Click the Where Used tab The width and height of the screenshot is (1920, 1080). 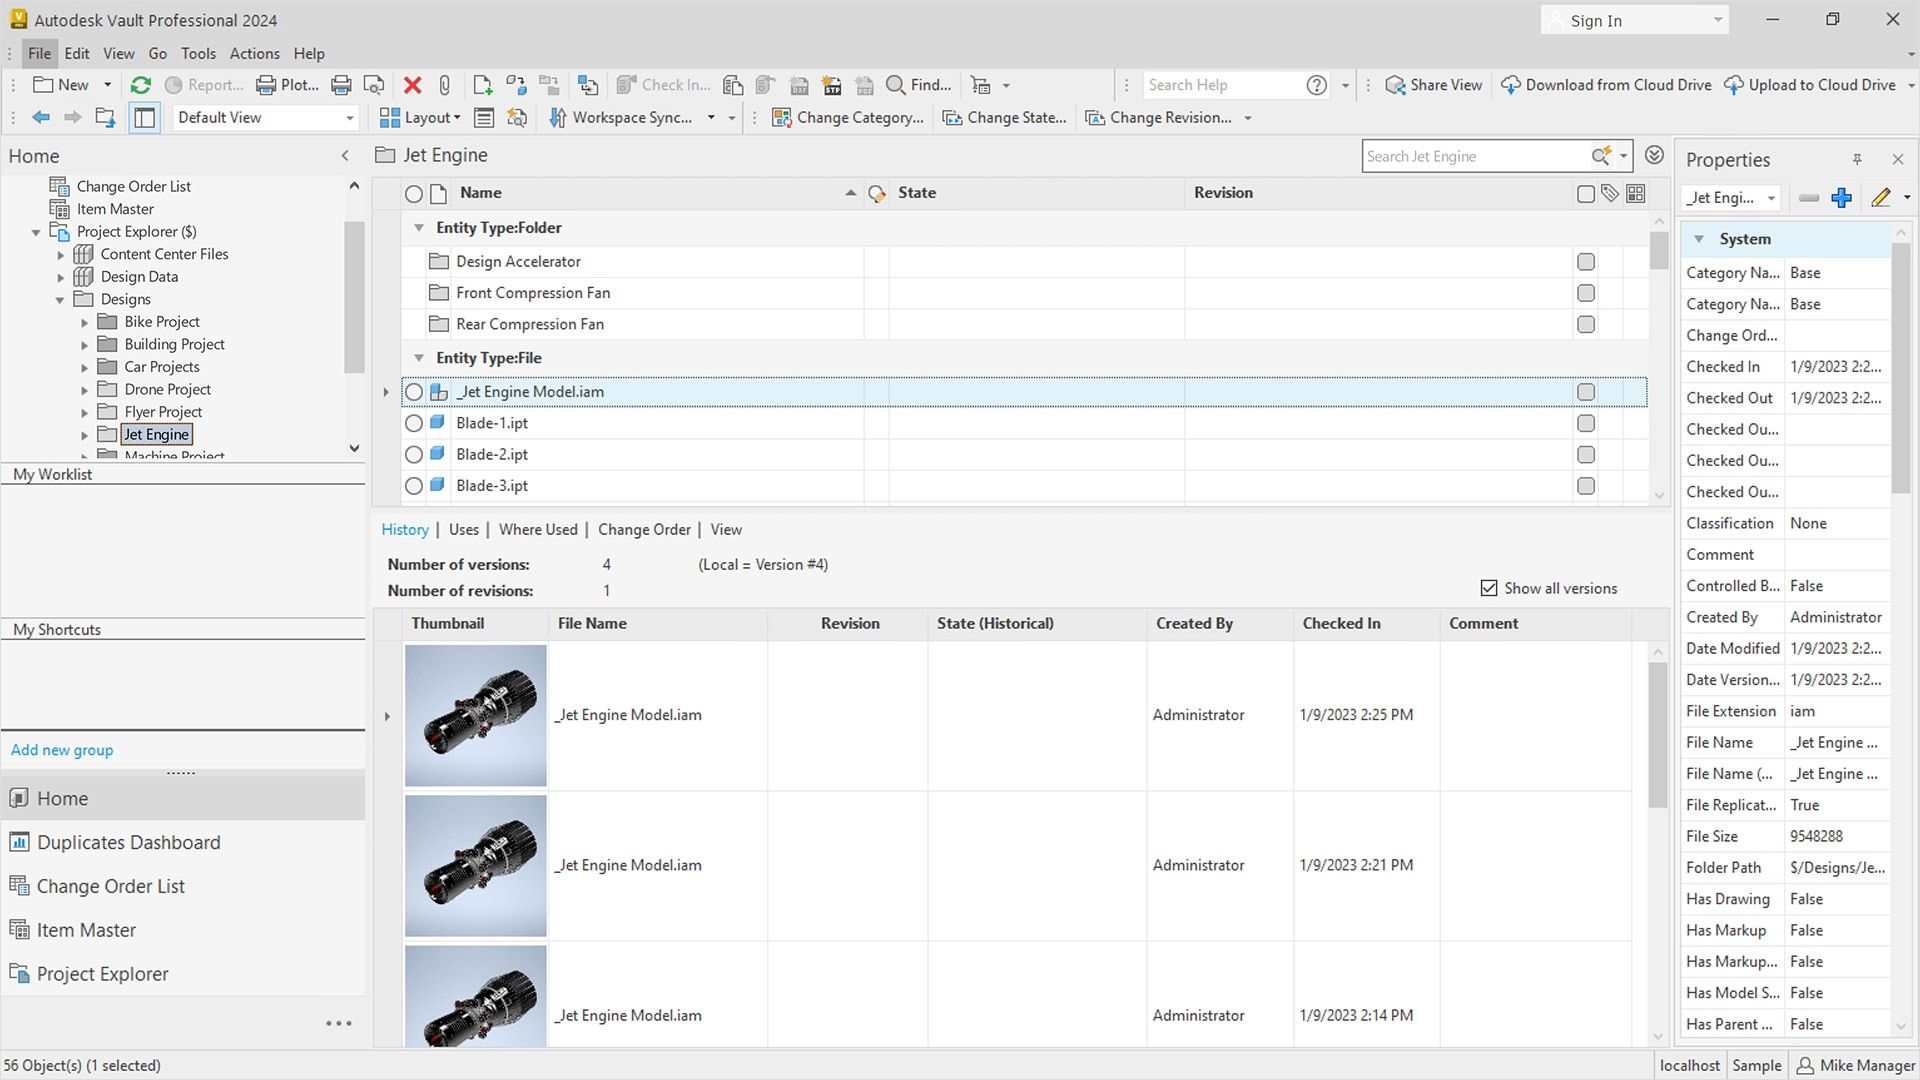pyautogui.click(x=537, y=529)
